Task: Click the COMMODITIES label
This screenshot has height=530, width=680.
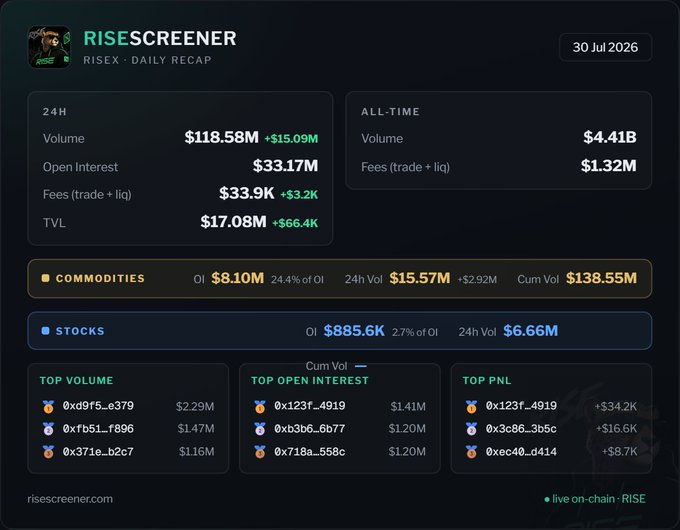Action: (100, 278)
